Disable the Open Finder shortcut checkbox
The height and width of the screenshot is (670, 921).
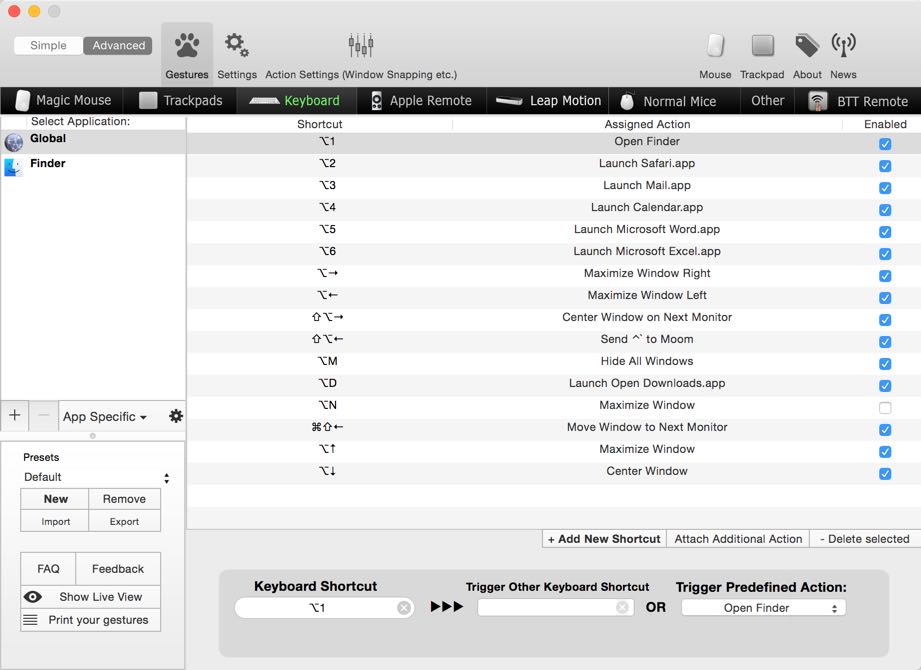pos(885,144)
